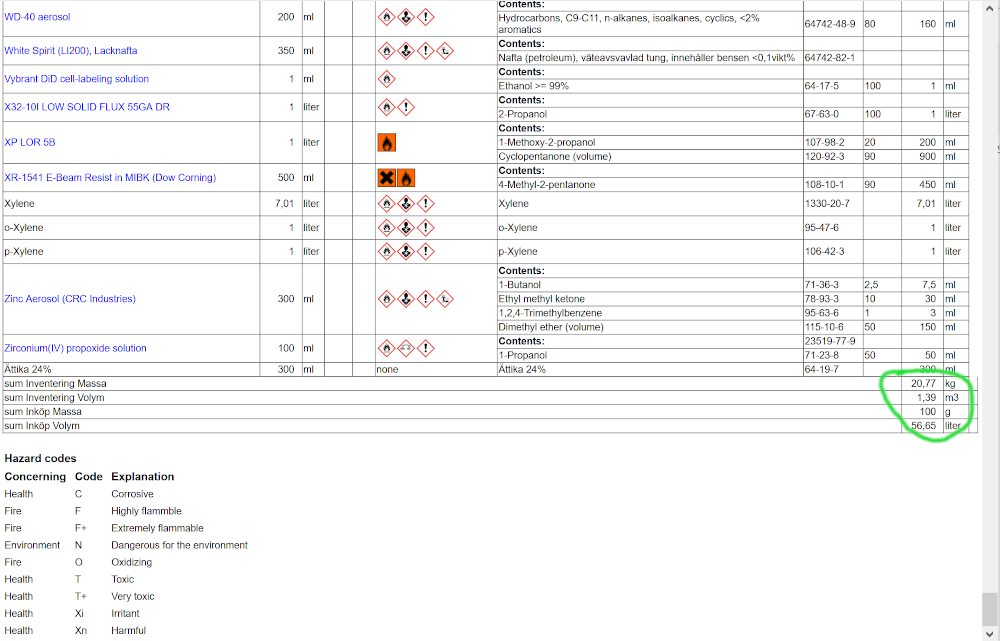Click the flame pictogram for Zinc Aerosol
The height and width of the screenshot is (641, 1000).
coord(386,298)
